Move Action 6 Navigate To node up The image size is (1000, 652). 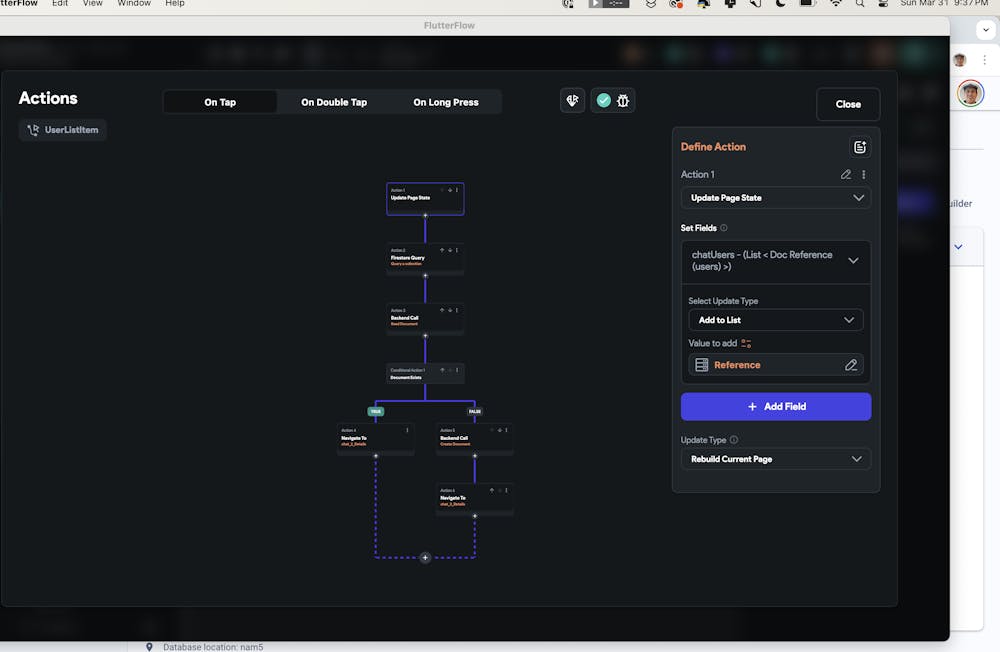coord(492,490)
